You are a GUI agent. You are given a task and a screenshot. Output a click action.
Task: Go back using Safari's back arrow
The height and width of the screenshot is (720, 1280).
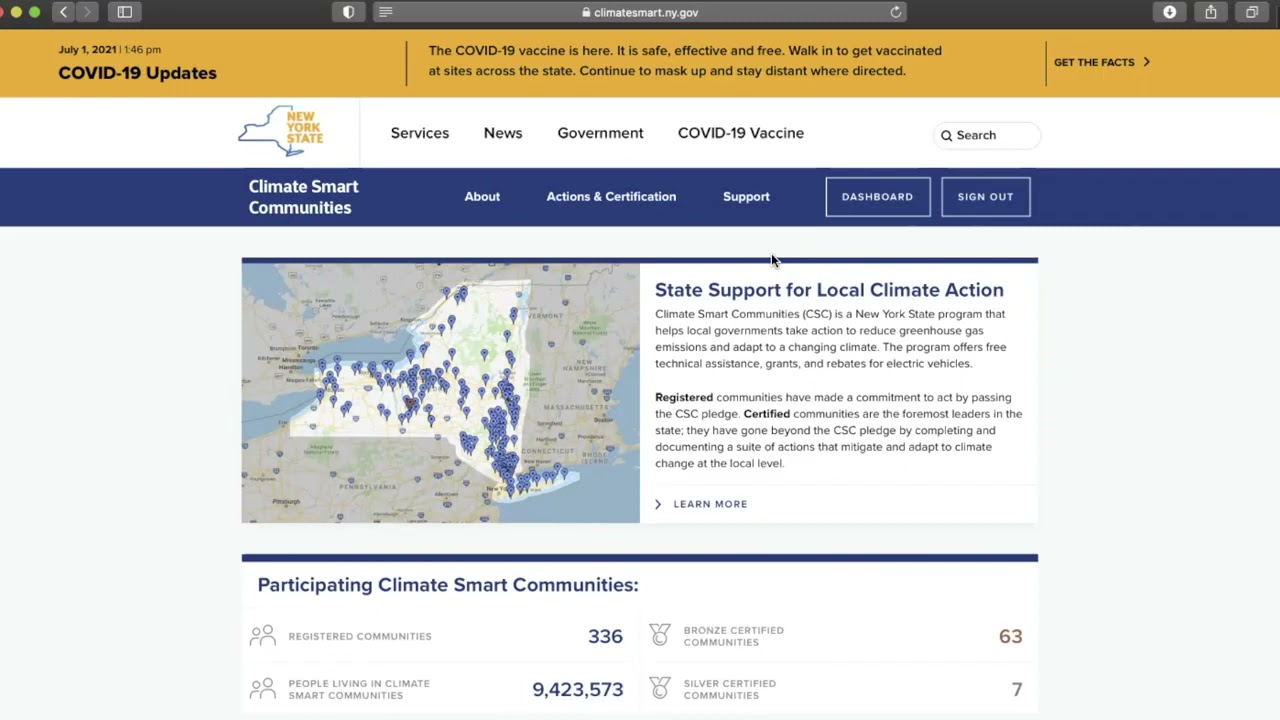coord(63,12)
